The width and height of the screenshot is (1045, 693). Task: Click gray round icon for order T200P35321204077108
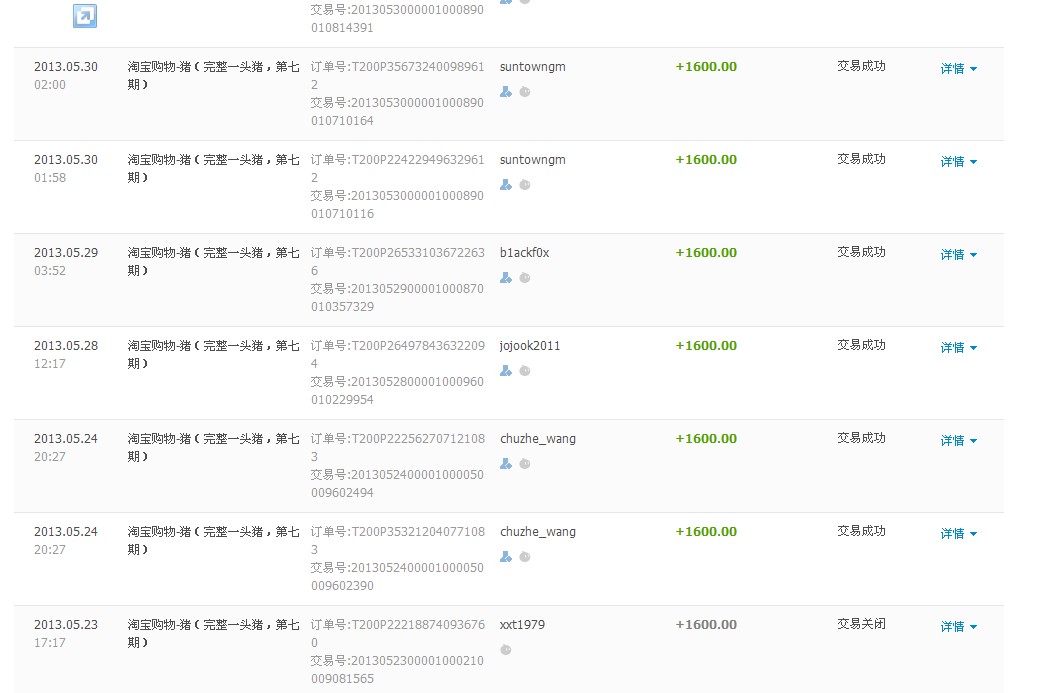click(x=525, y=557)
